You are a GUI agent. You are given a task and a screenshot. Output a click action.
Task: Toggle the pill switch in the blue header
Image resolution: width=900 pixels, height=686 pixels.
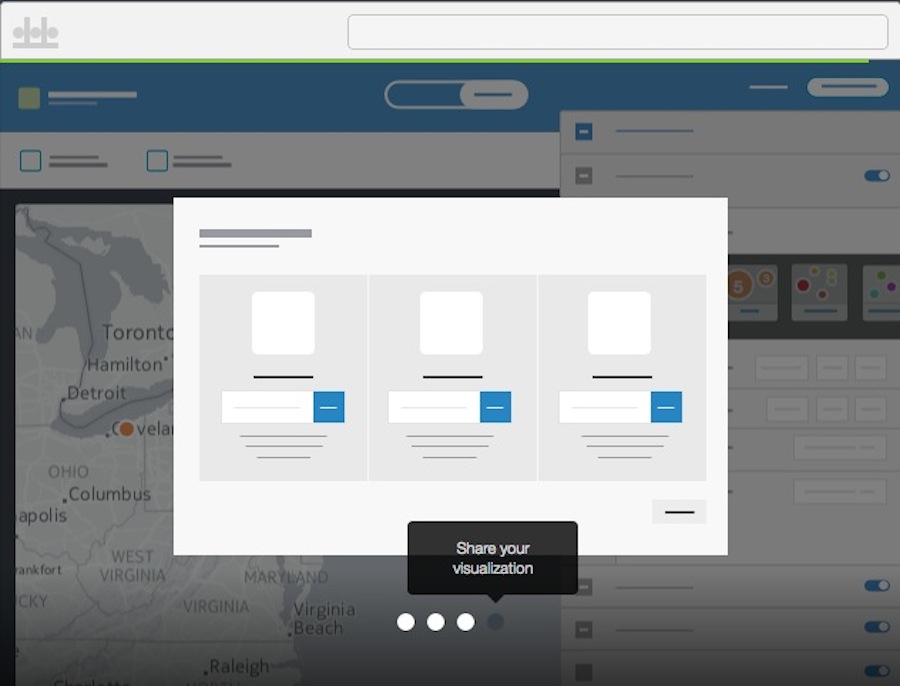456,95
